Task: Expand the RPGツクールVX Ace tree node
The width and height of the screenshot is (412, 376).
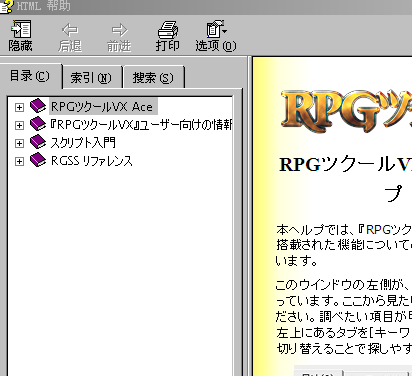Action: pyautogui.click(x=19, y=107)
